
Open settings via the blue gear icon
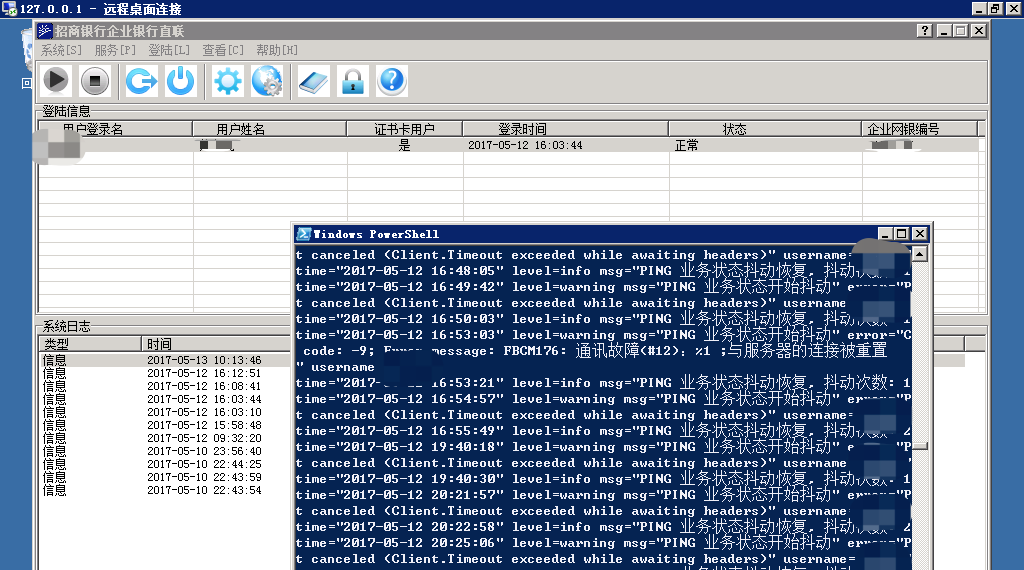(x=228, y=80)
